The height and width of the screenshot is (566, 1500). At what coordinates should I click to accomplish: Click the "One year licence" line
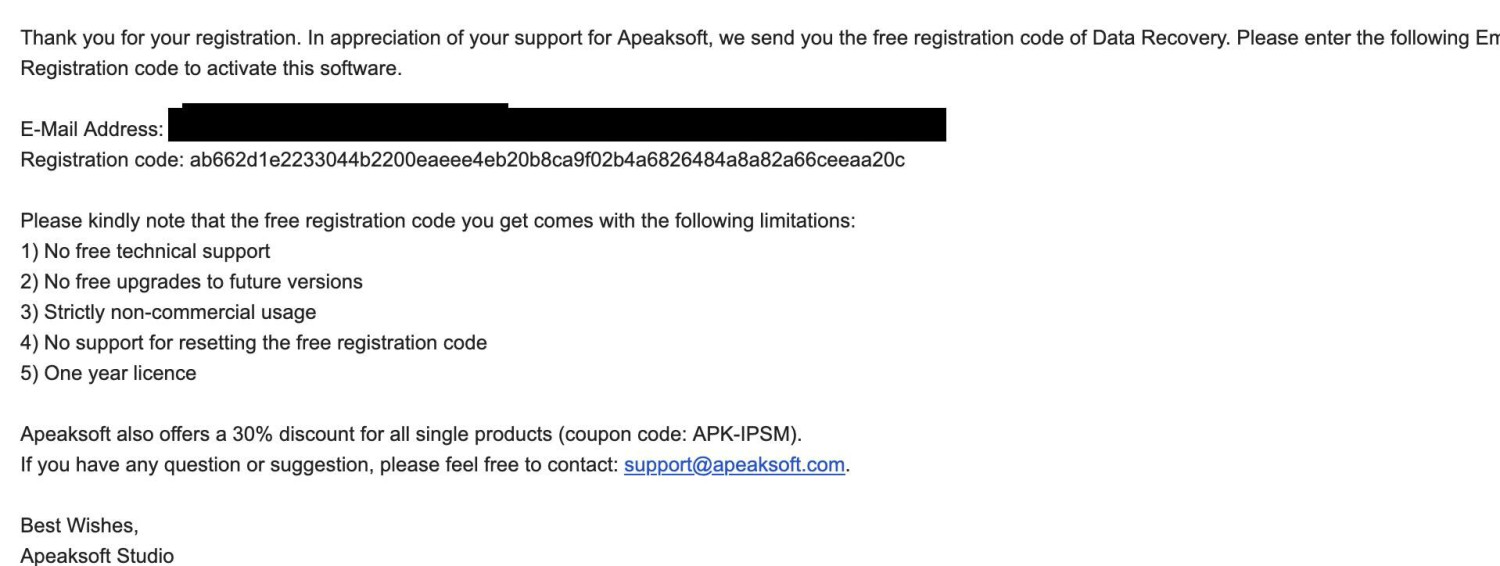coord(119,373)
